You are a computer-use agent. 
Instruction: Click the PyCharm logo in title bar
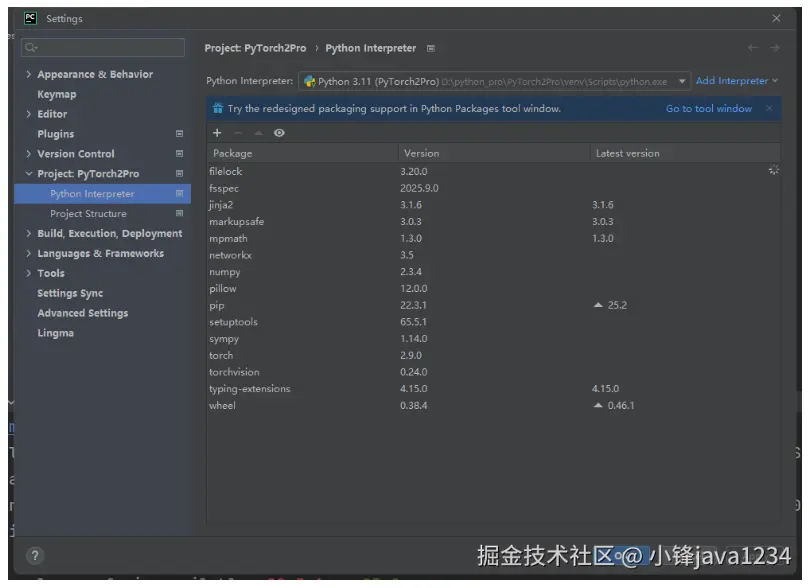(30, 18)
